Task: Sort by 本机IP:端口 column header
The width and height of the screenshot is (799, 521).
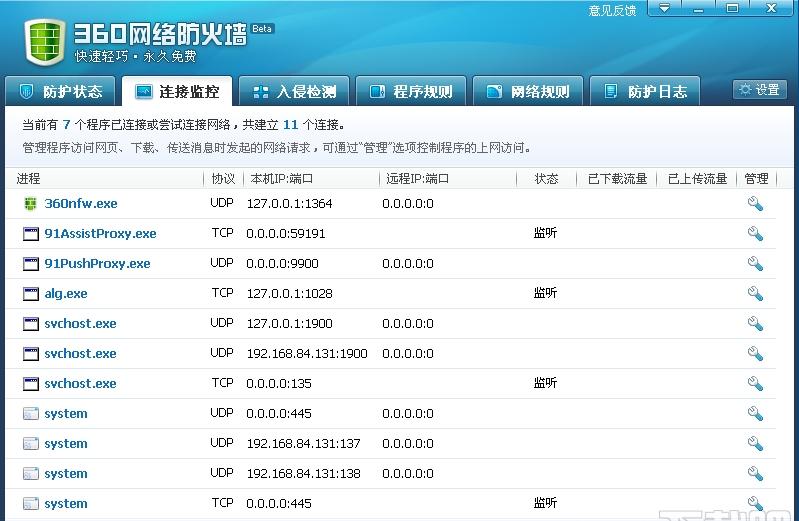Action: click(x=282, y=179)
